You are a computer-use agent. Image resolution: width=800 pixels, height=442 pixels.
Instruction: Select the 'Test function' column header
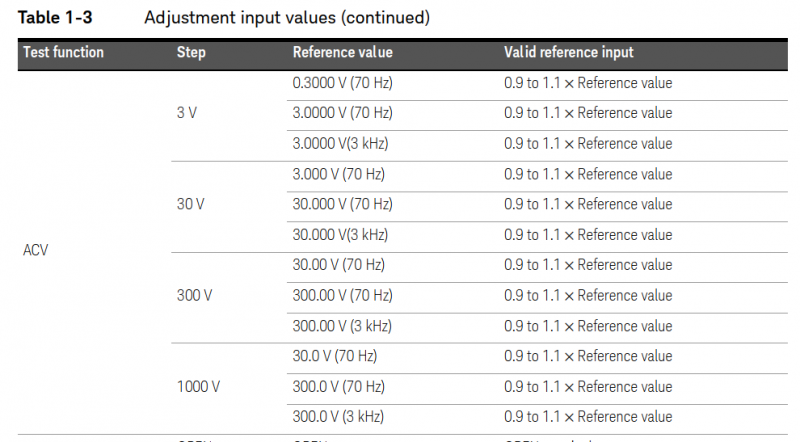pos(63,53)
